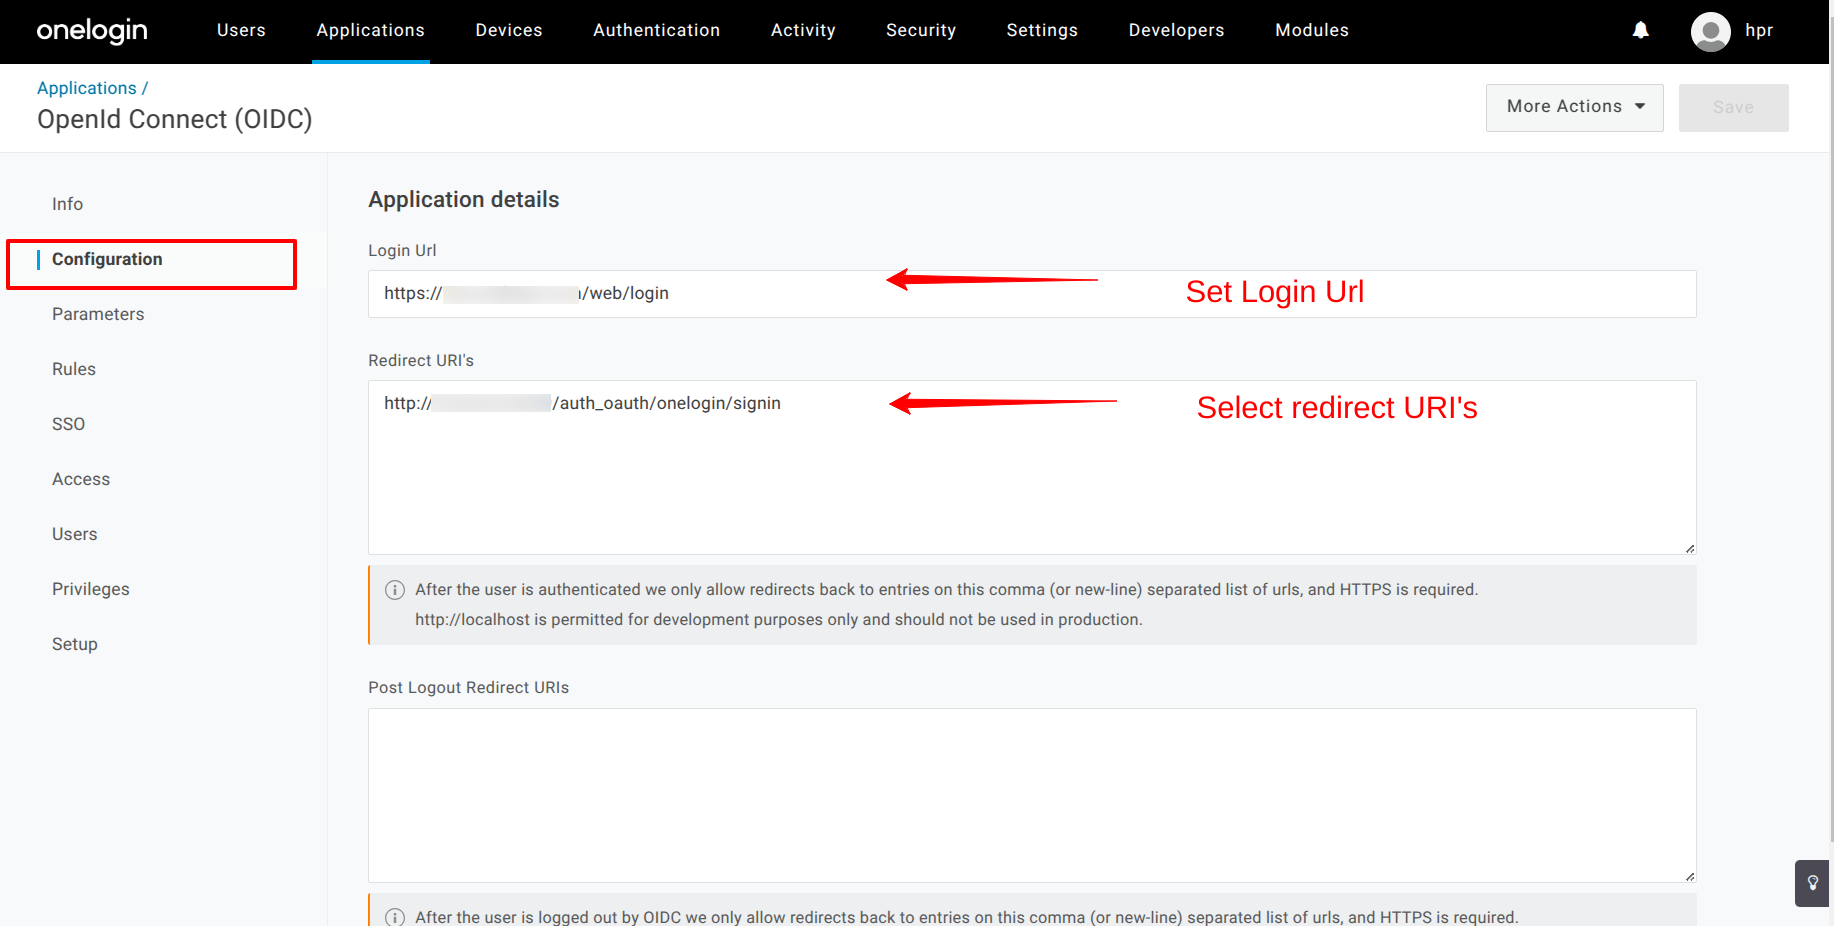This screenshot has width=1834, height=926.
Task: Open the Security menu
Action: coord(921,30)
